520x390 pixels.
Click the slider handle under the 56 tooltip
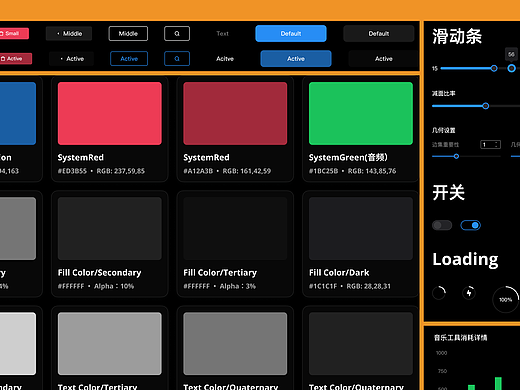(x=511, y=68)
